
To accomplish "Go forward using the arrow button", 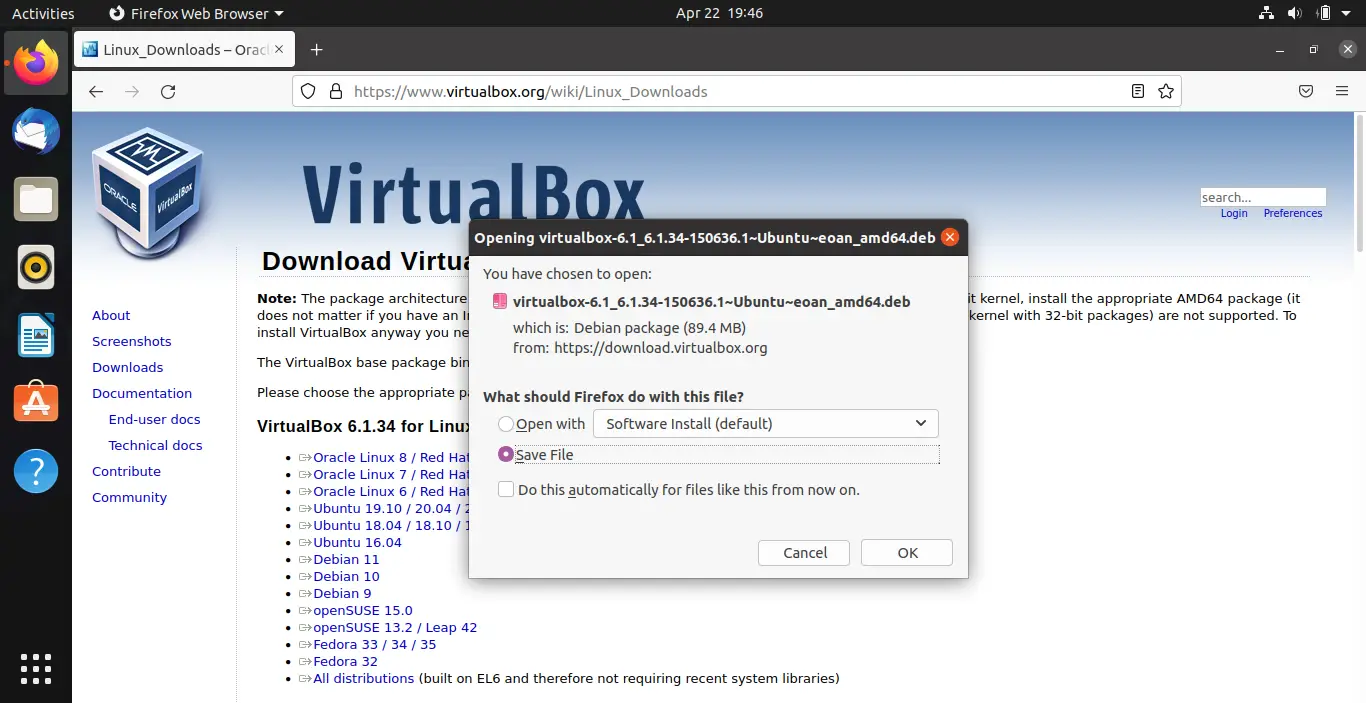I will tap(132, 91).
